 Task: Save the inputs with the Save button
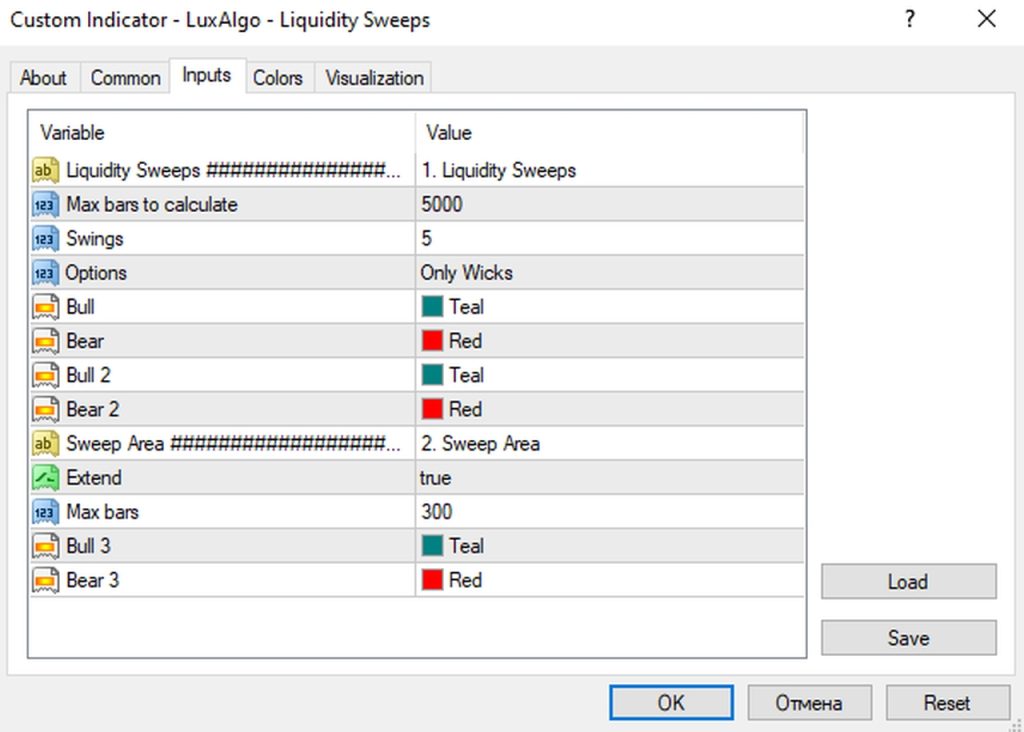point(908,637)
